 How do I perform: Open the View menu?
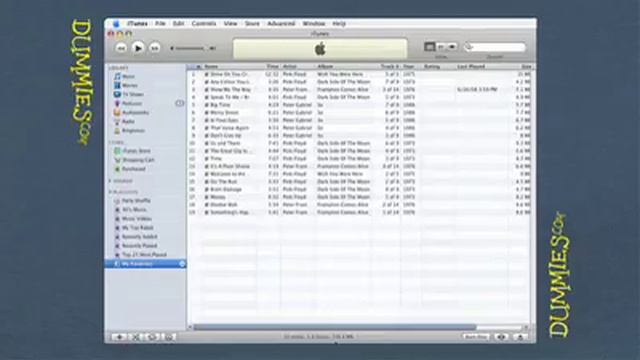230,24
